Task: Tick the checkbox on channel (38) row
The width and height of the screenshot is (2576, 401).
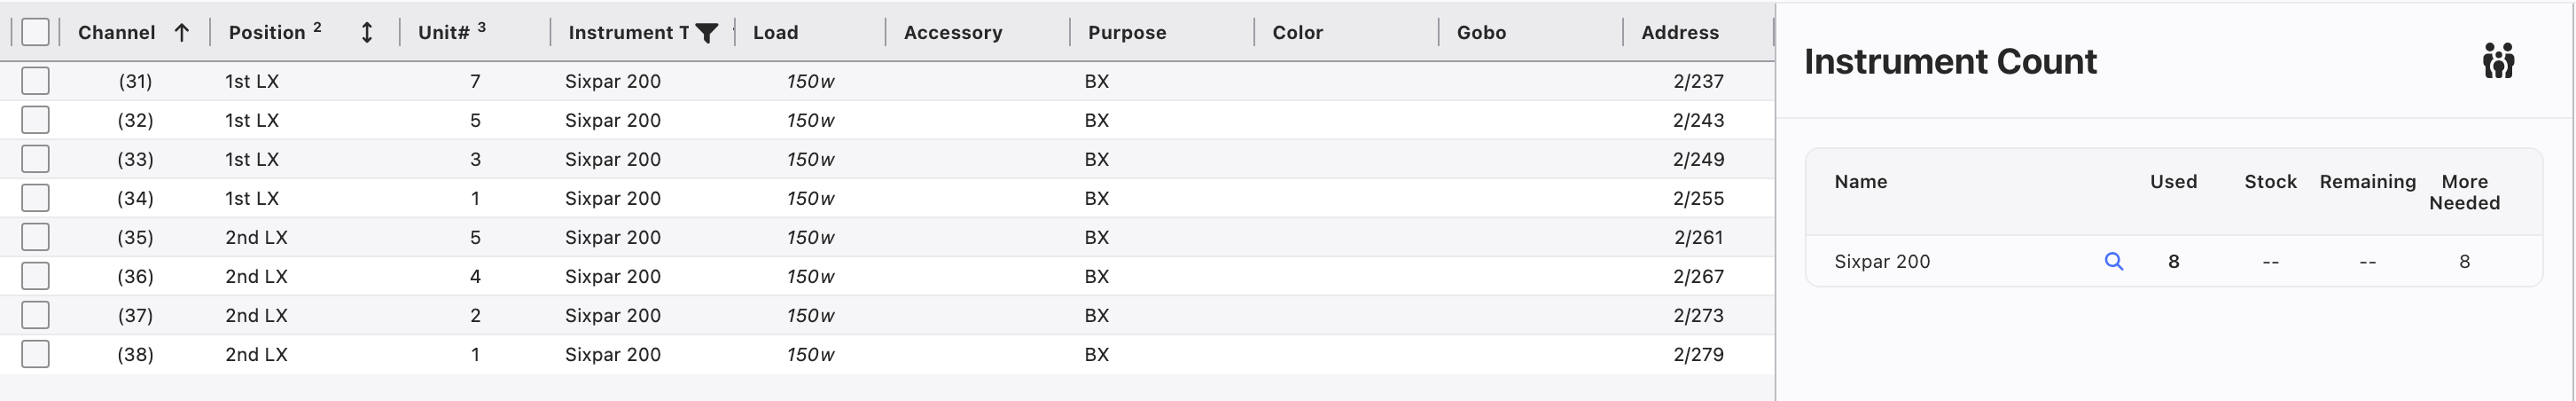Action: 35,354
